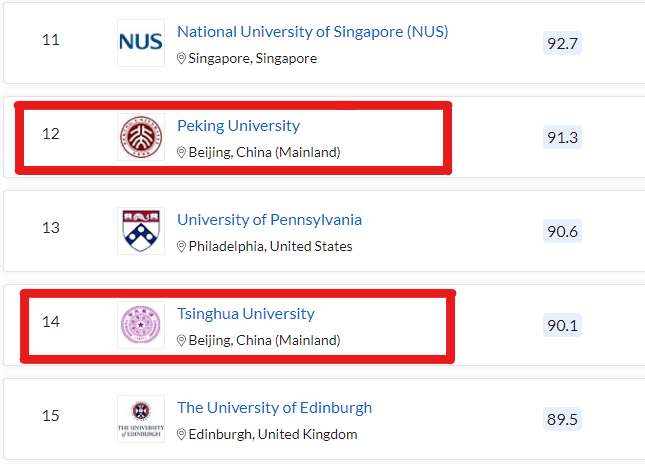Open National University of Singapore (NUS) link
Viewport: 645px width, 464px height.
(x=312, y=32)
